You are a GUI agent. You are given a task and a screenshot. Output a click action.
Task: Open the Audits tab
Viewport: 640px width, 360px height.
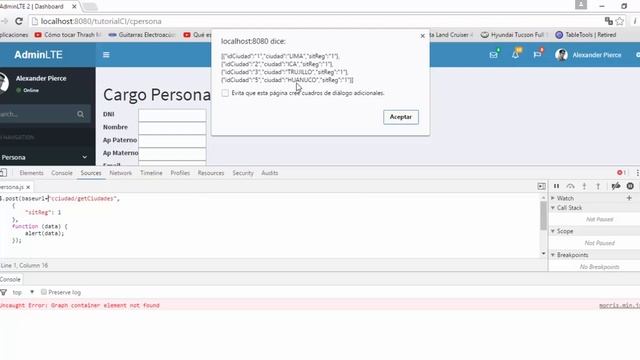tap(269, 173)
